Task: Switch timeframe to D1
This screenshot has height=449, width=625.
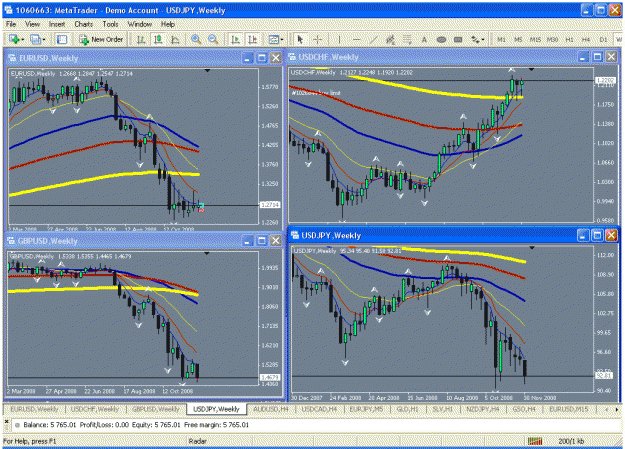Action: pos(603,39)
